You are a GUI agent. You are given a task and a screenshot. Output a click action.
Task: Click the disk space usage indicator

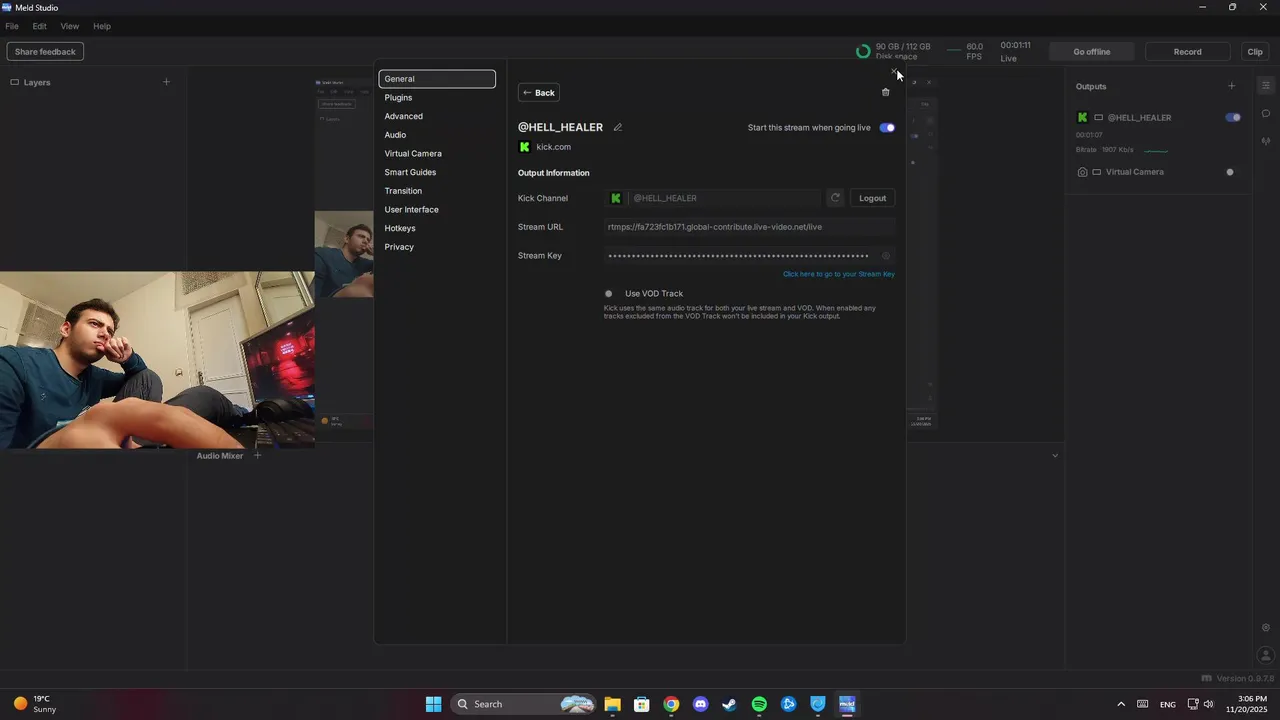point(893,52)
